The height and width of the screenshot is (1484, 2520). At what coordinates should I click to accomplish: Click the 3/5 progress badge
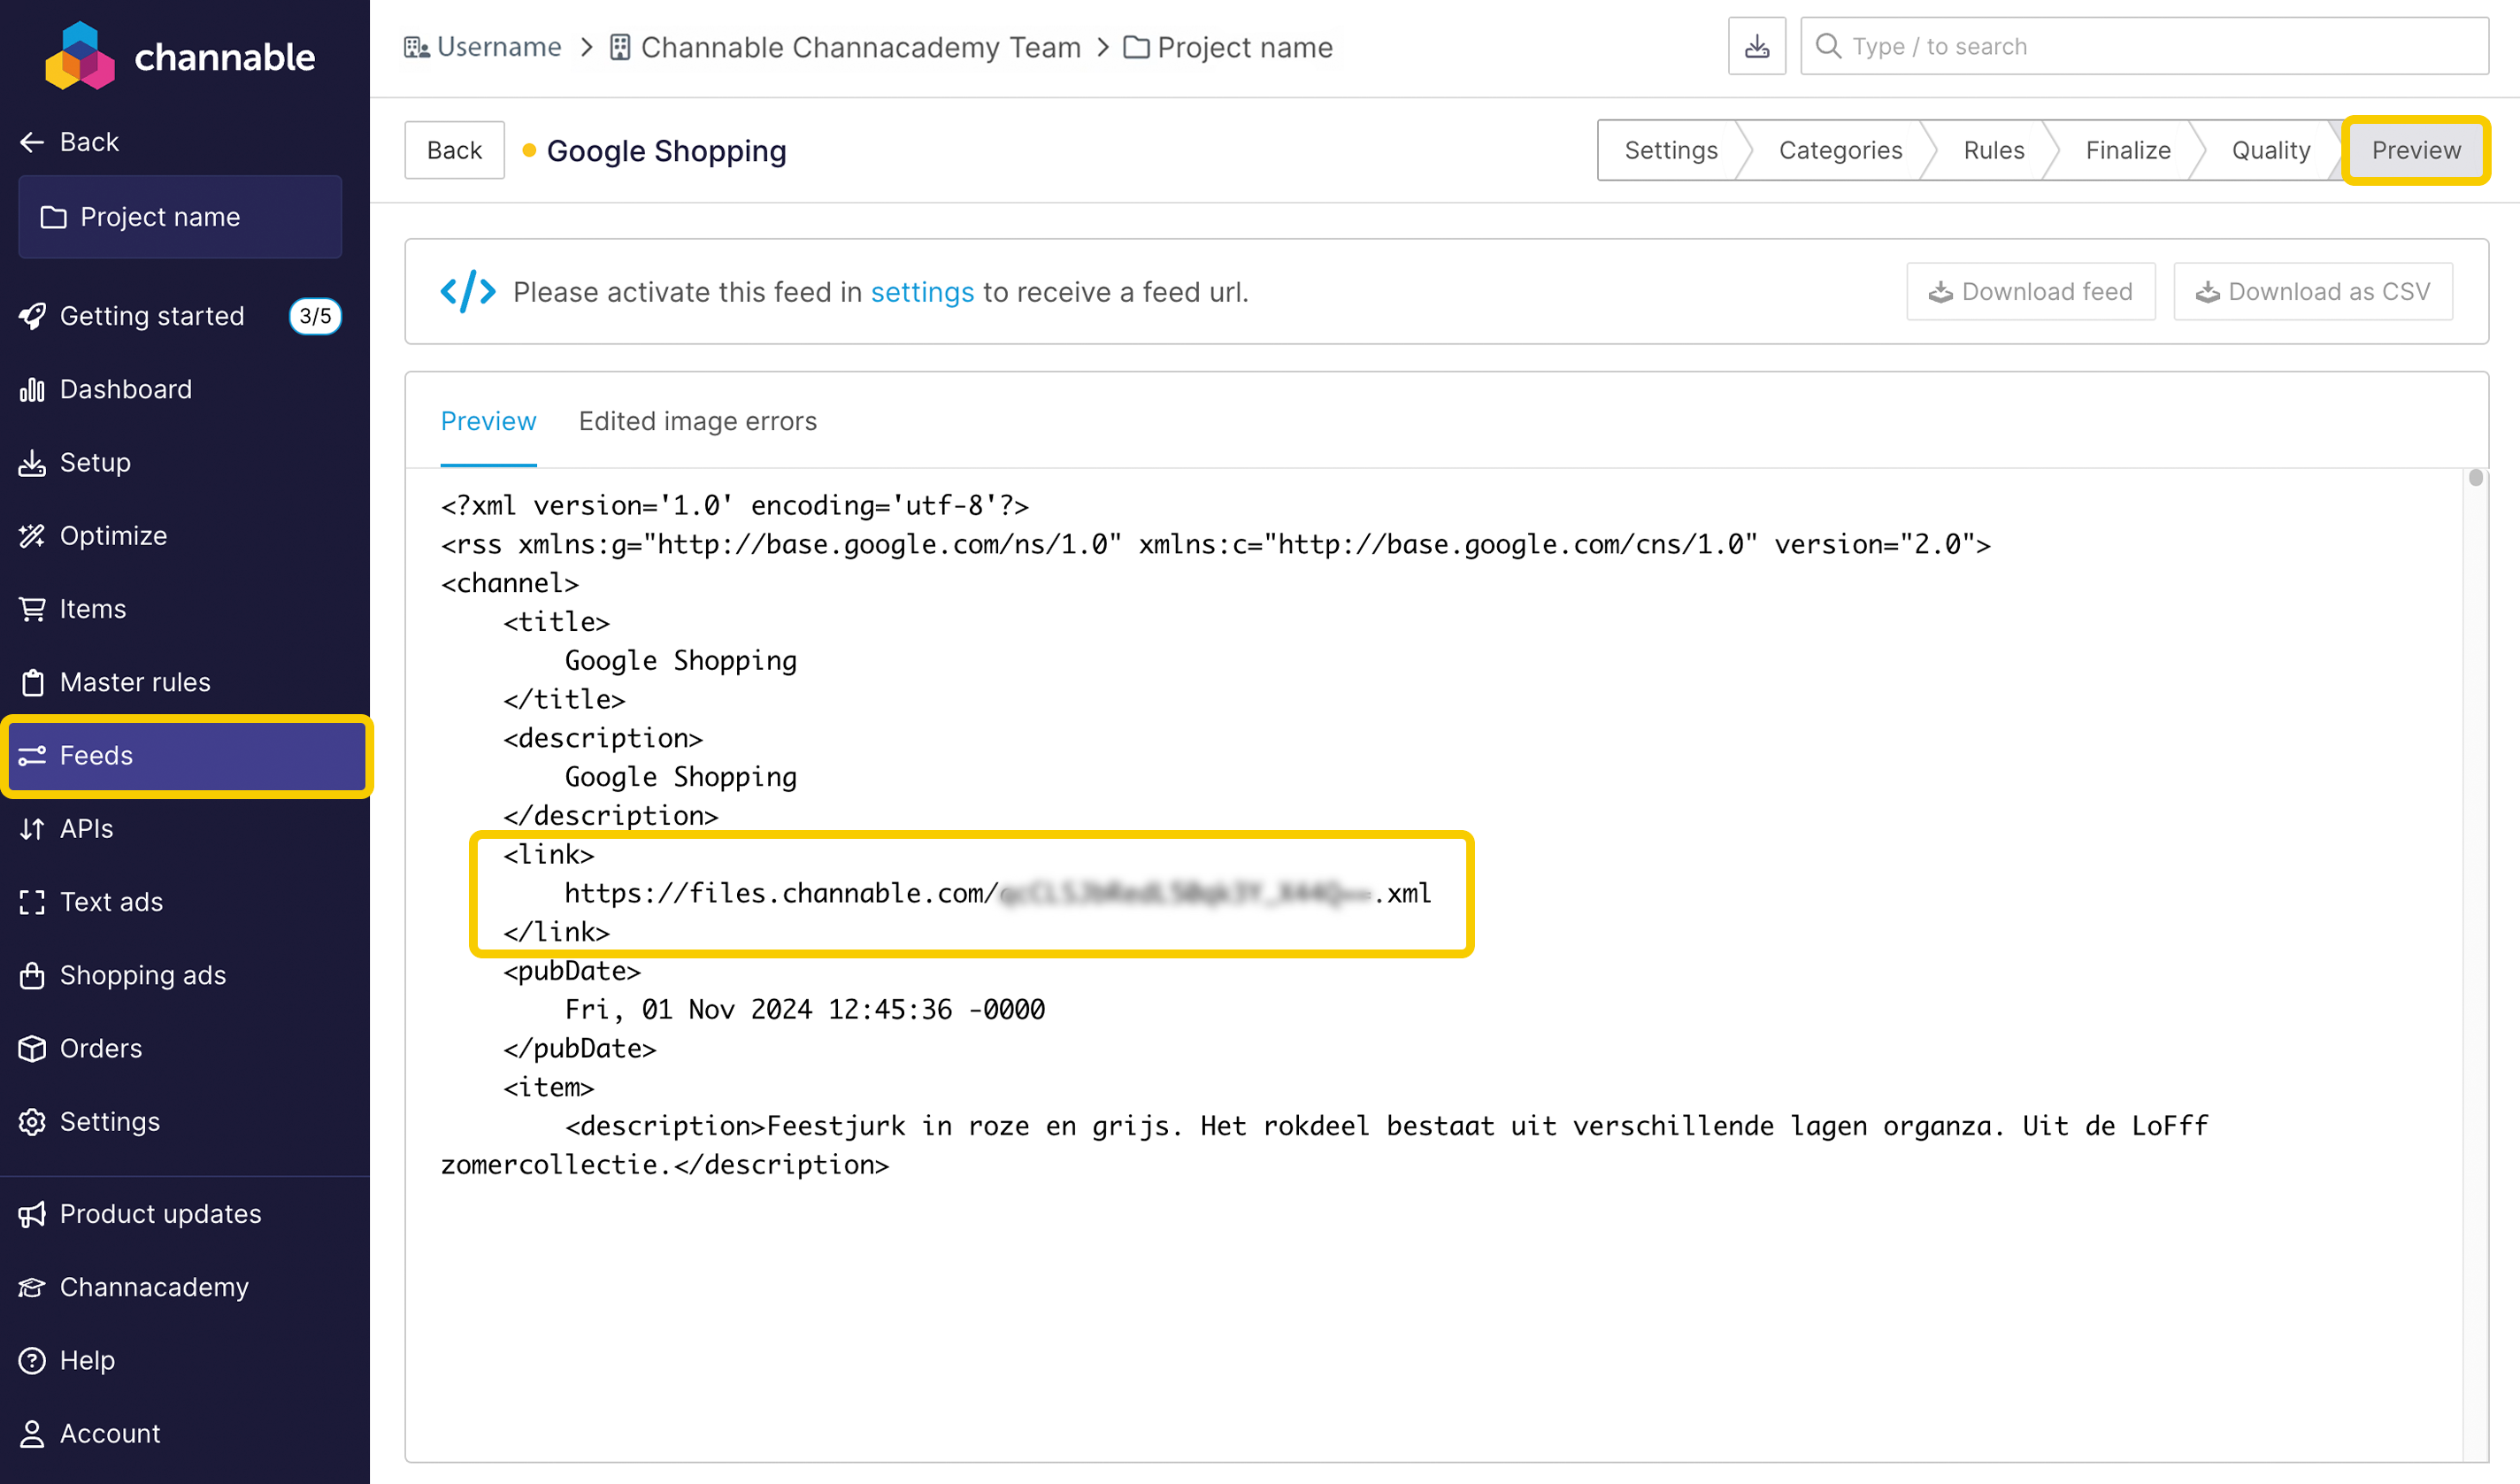[315, 316]
